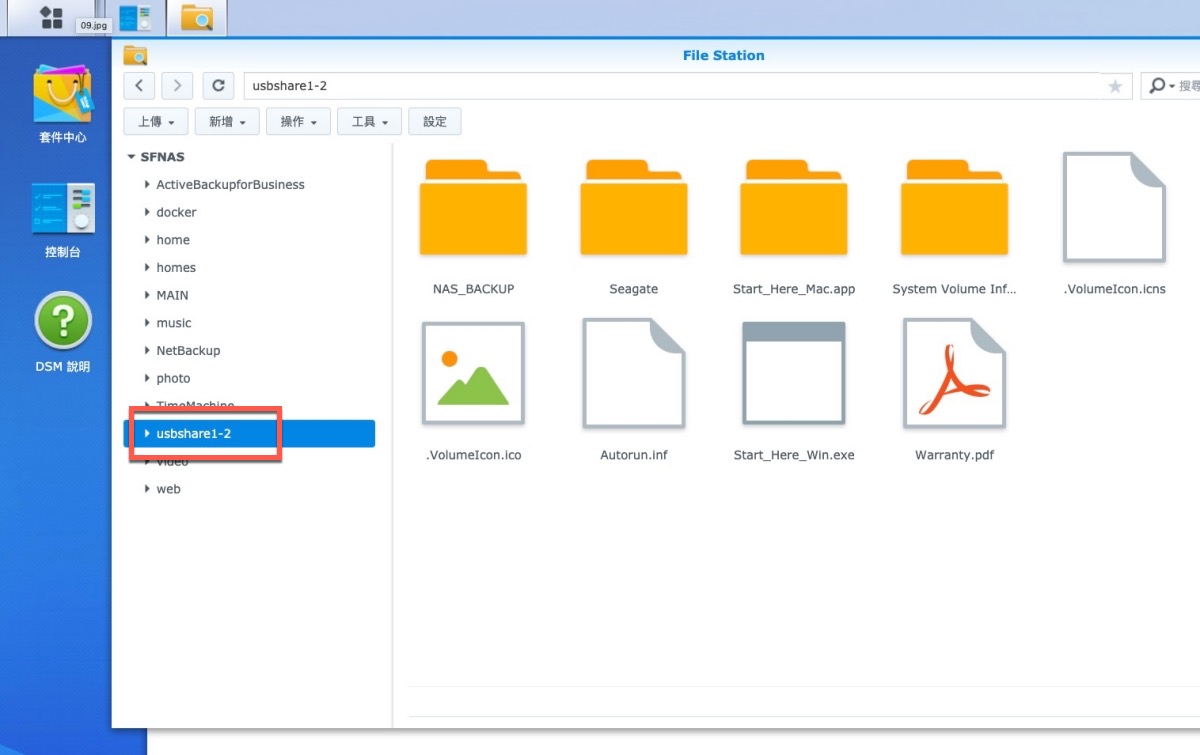
Task: Collapse the SFNAS root tree node
Action: (131, 157)
